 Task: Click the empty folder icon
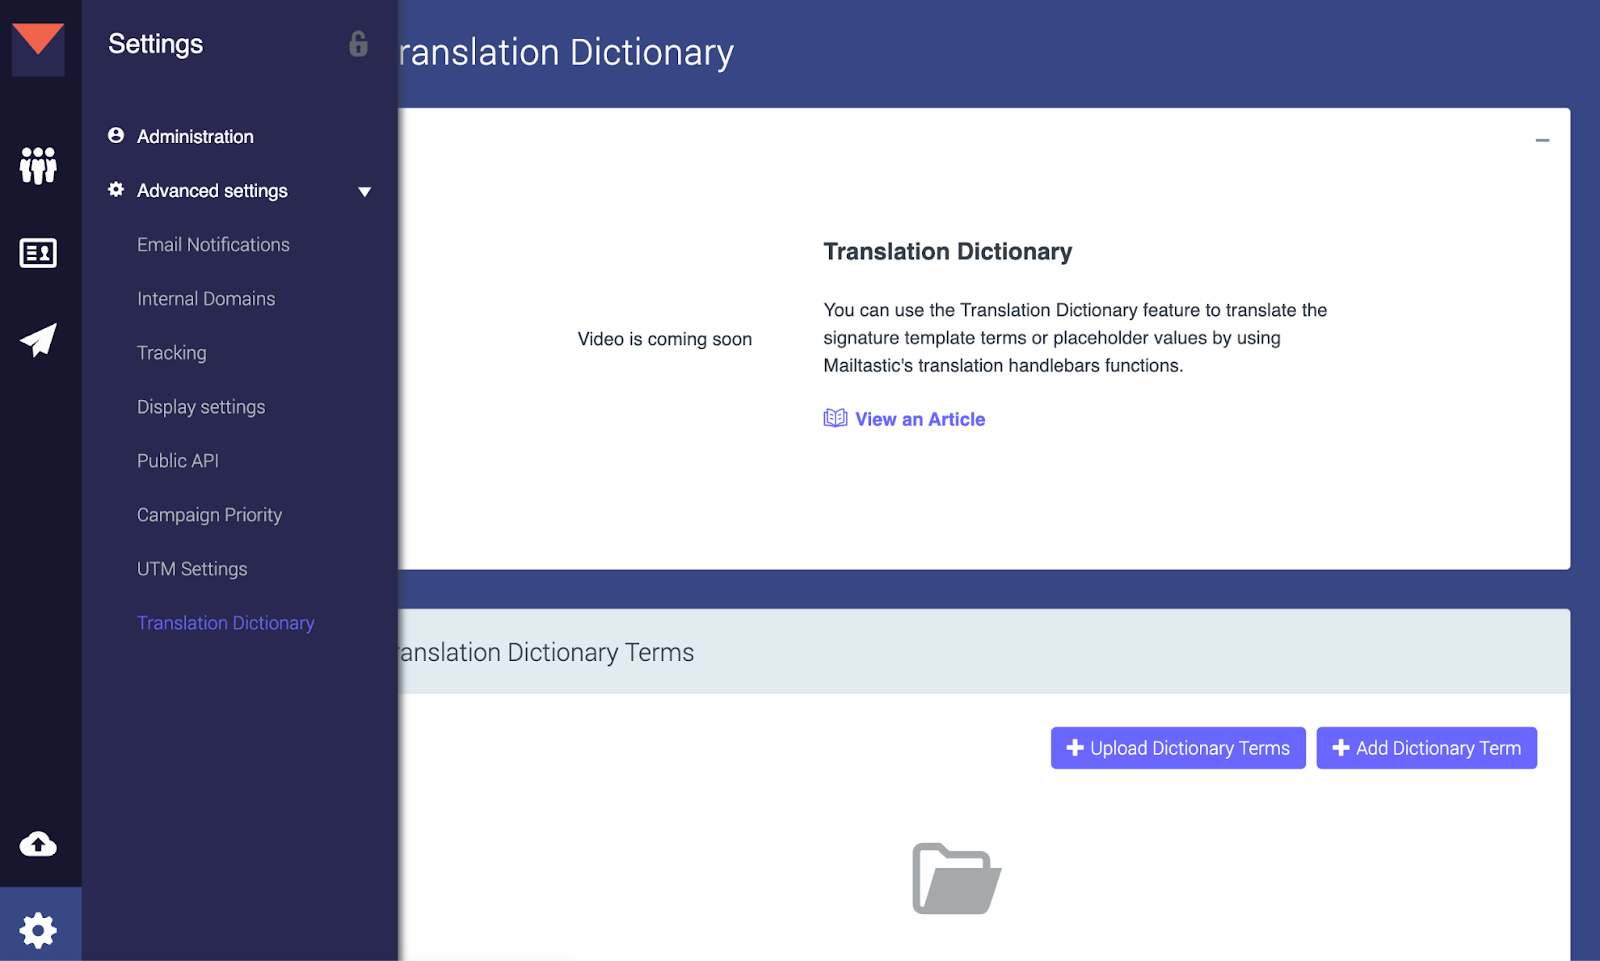[956, 878]
